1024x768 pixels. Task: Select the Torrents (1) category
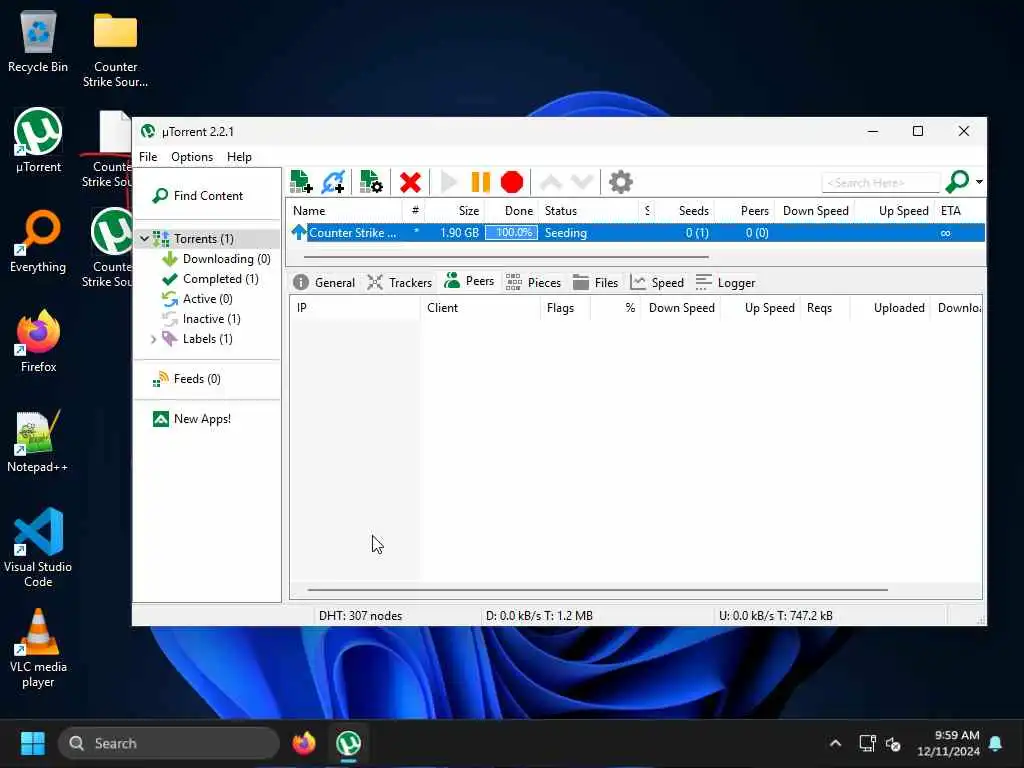203,239
